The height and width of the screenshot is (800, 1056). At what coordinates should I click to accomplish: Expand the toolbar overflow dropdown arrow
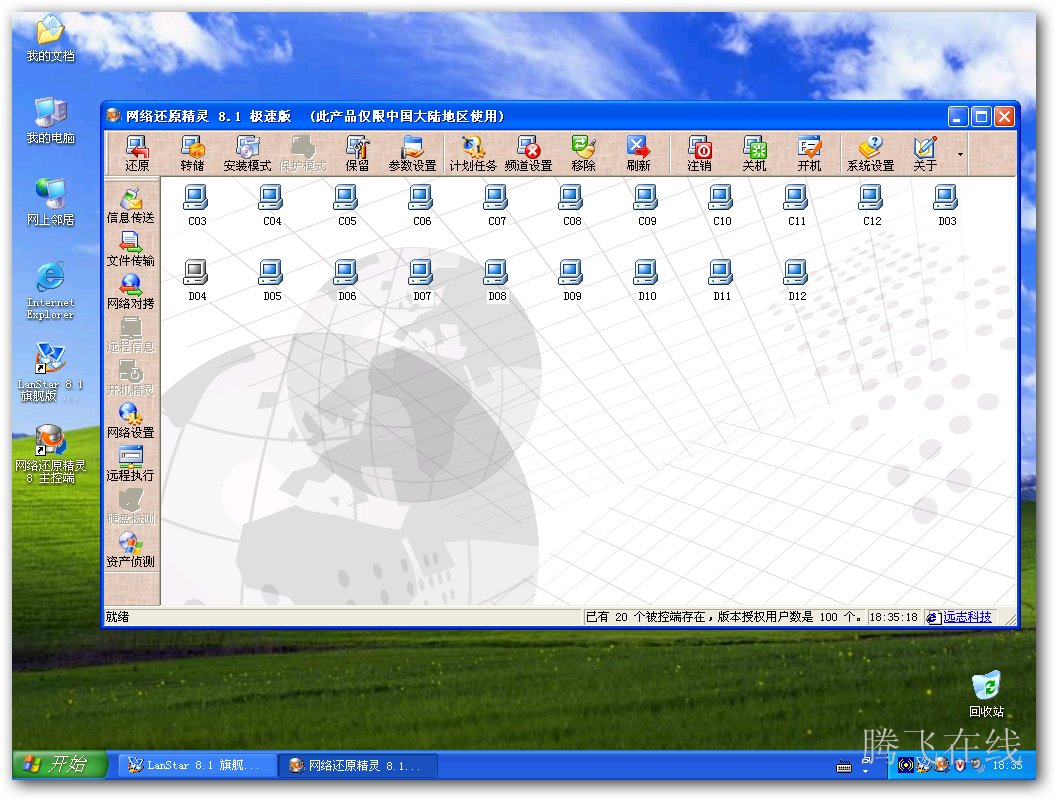pyautogui.click(x=961, y=155)
